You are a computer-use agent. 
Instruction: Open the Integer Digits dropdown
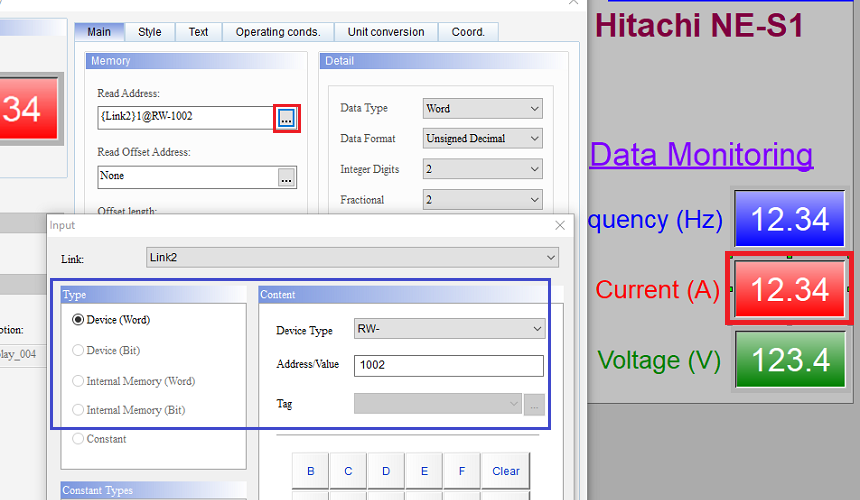483,169
